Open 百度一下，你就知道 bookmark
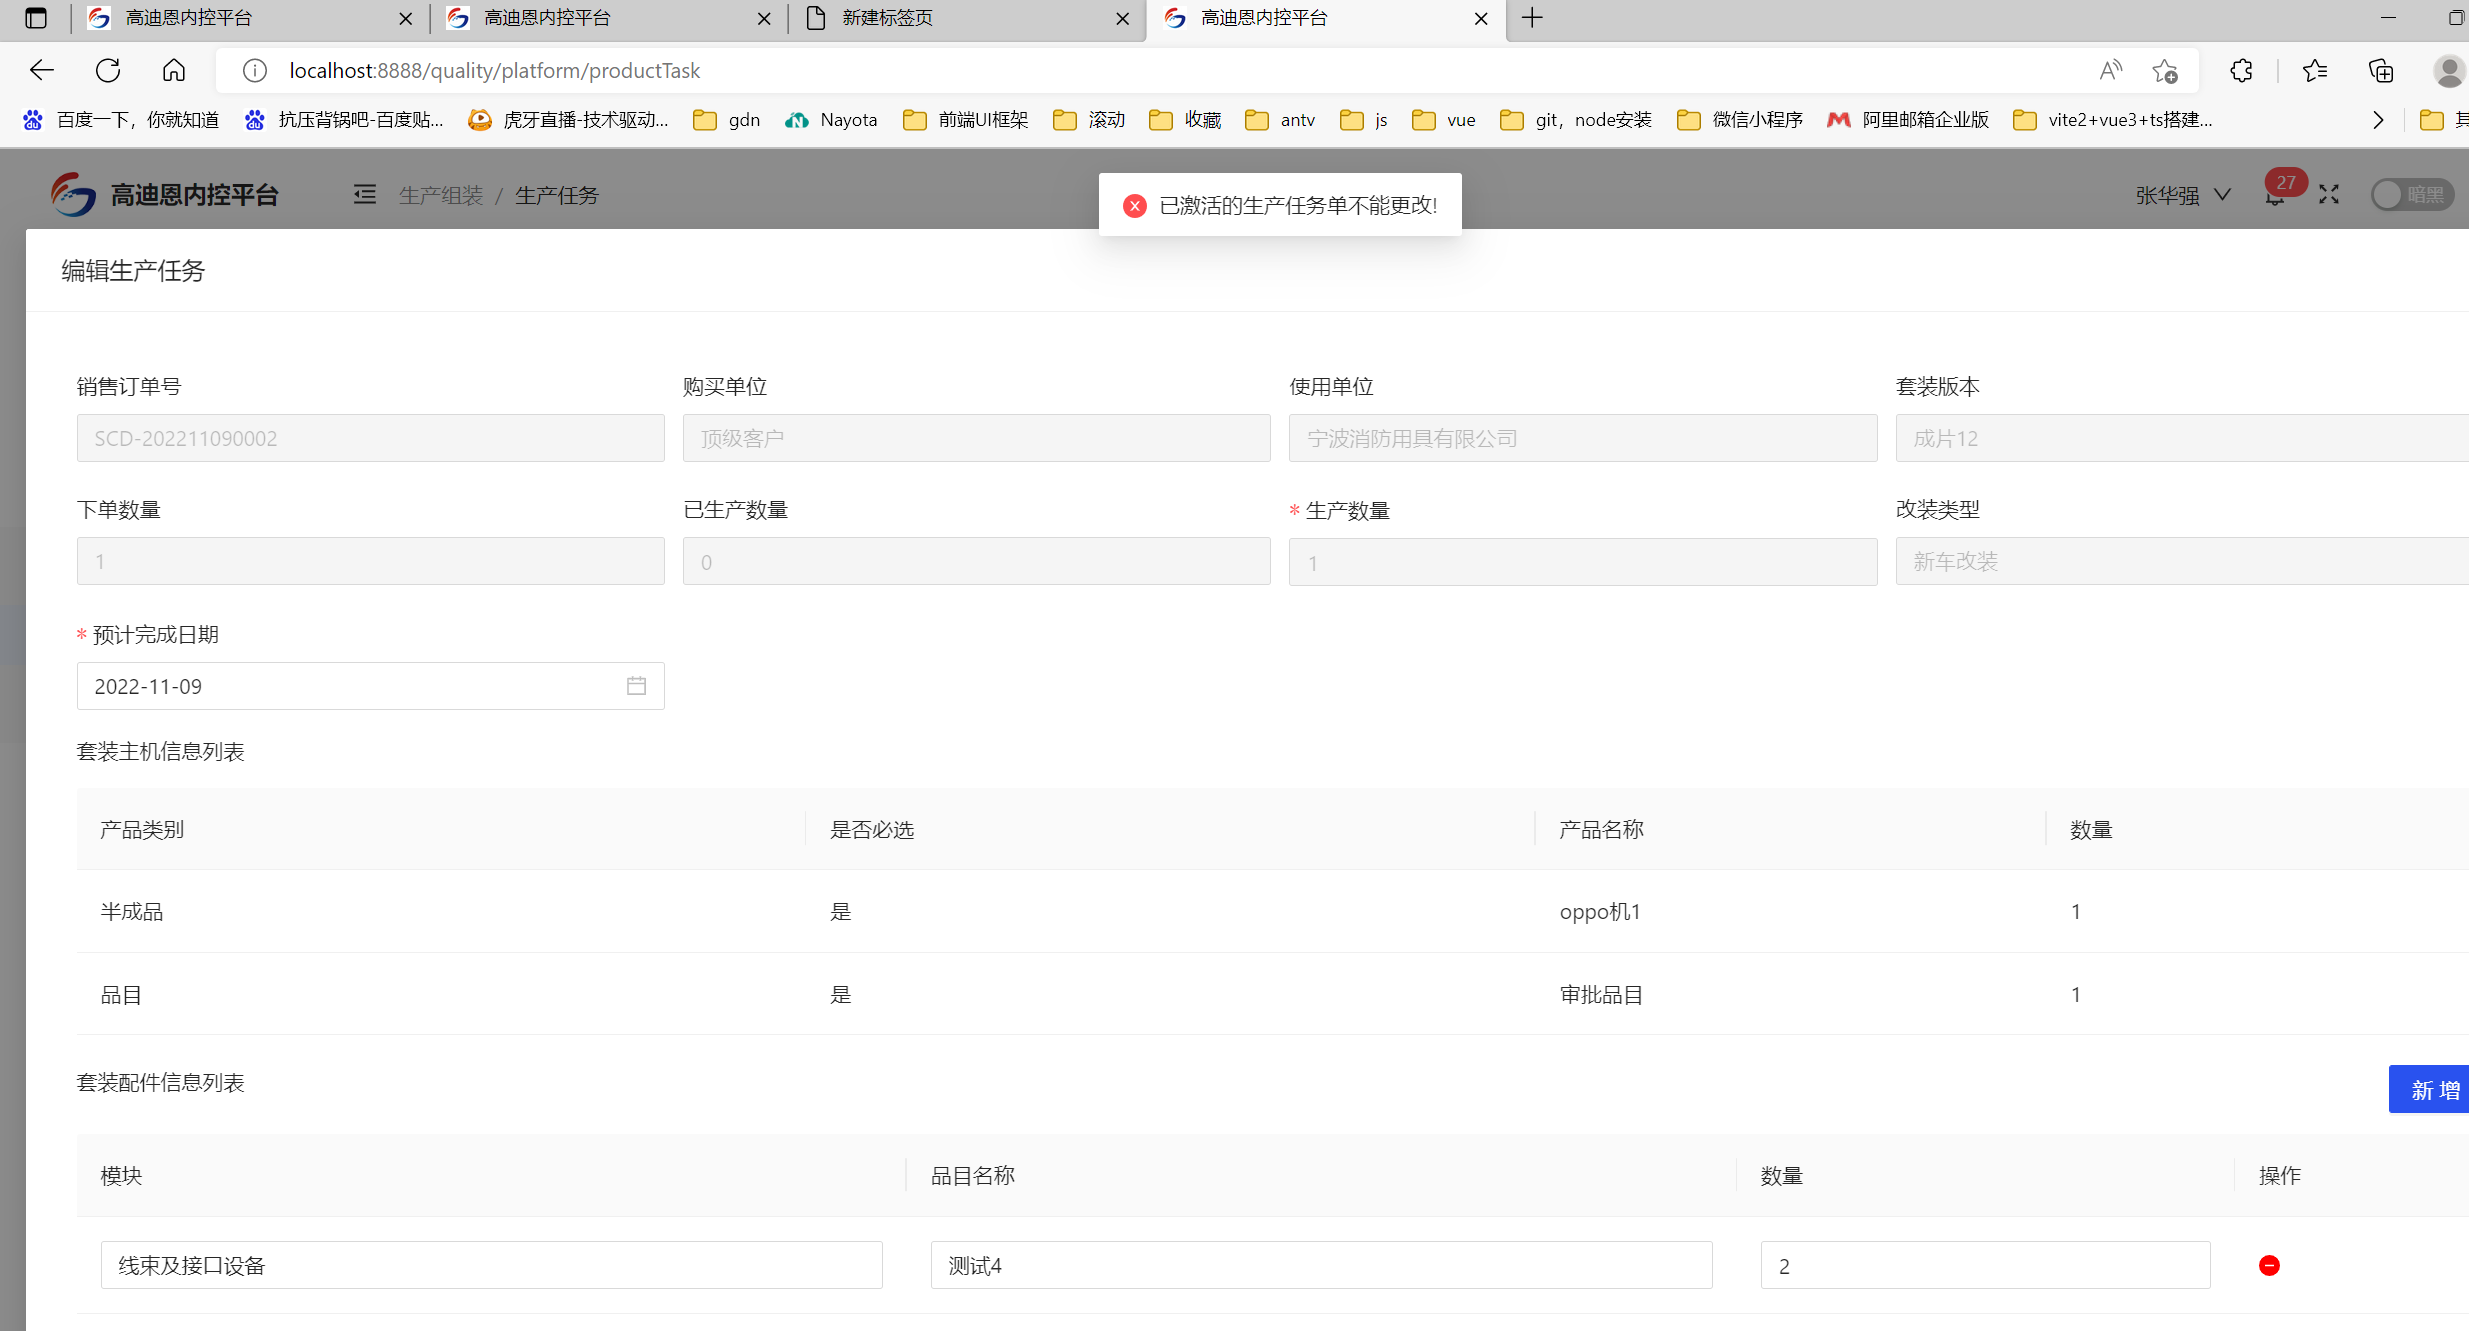2469x1331 pixels. click(121, 120)
